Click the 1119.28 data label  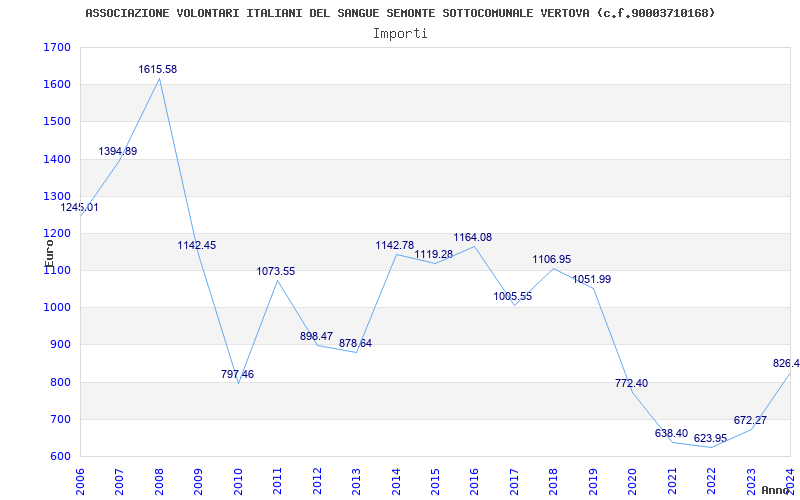434,255
